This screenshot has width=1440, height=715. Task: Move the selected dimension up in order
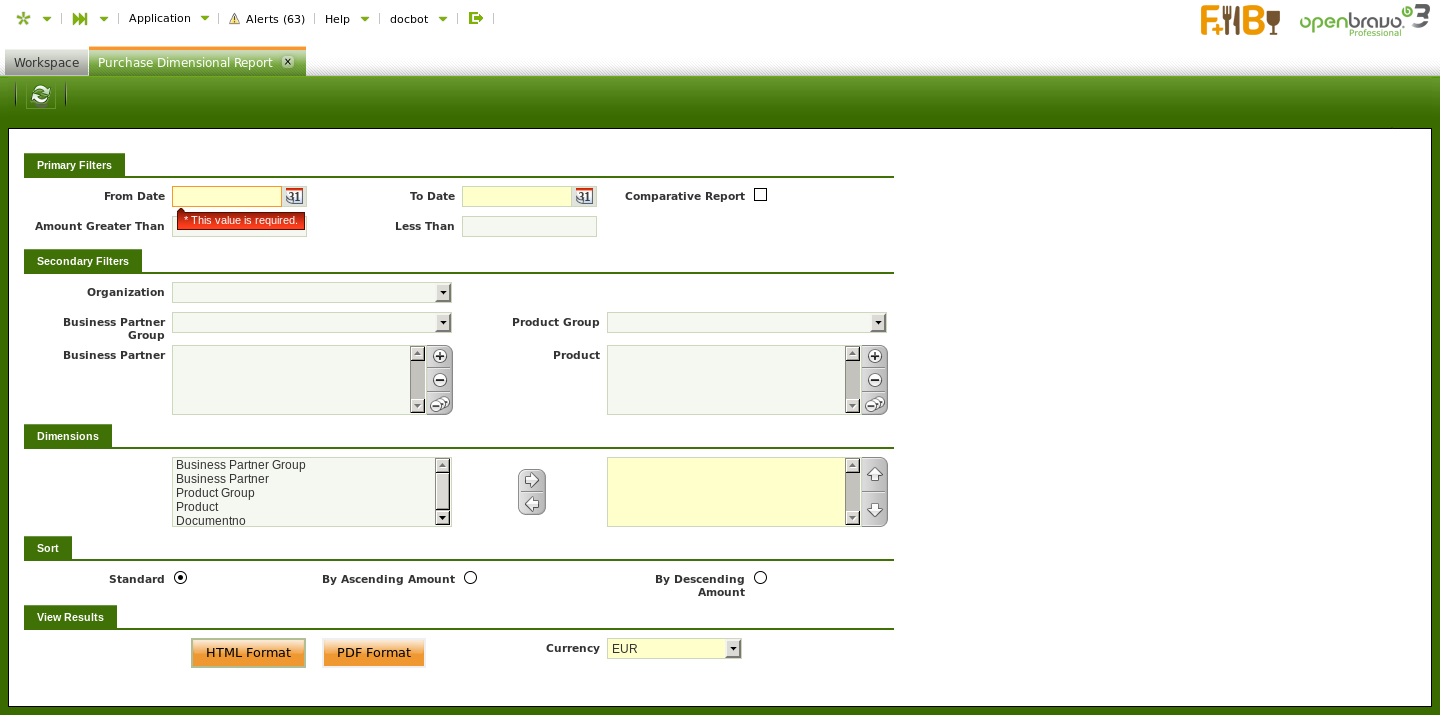point(874,475)
